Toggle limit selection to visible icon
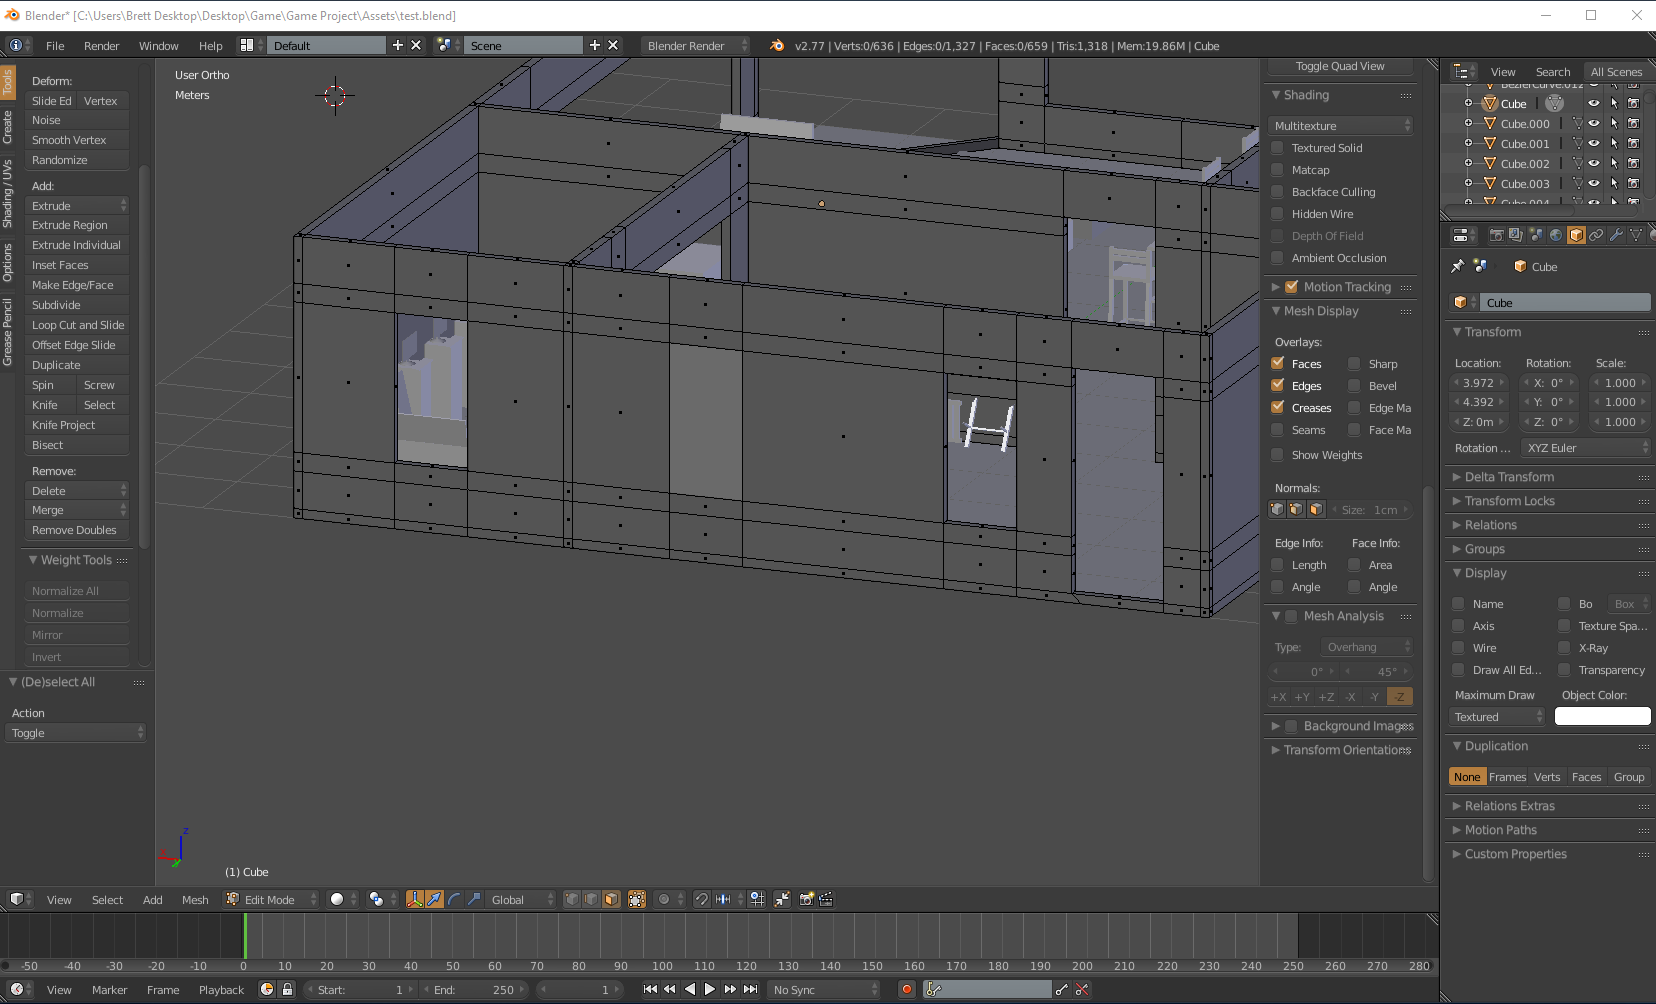 coord(637,899)
